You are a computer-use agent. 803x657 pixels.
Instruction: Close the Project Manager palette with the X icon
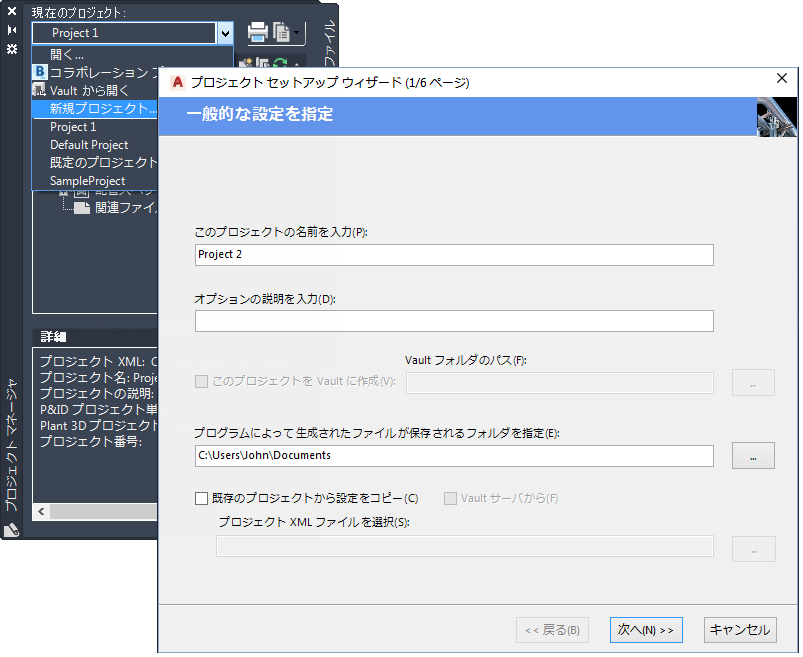12,11
